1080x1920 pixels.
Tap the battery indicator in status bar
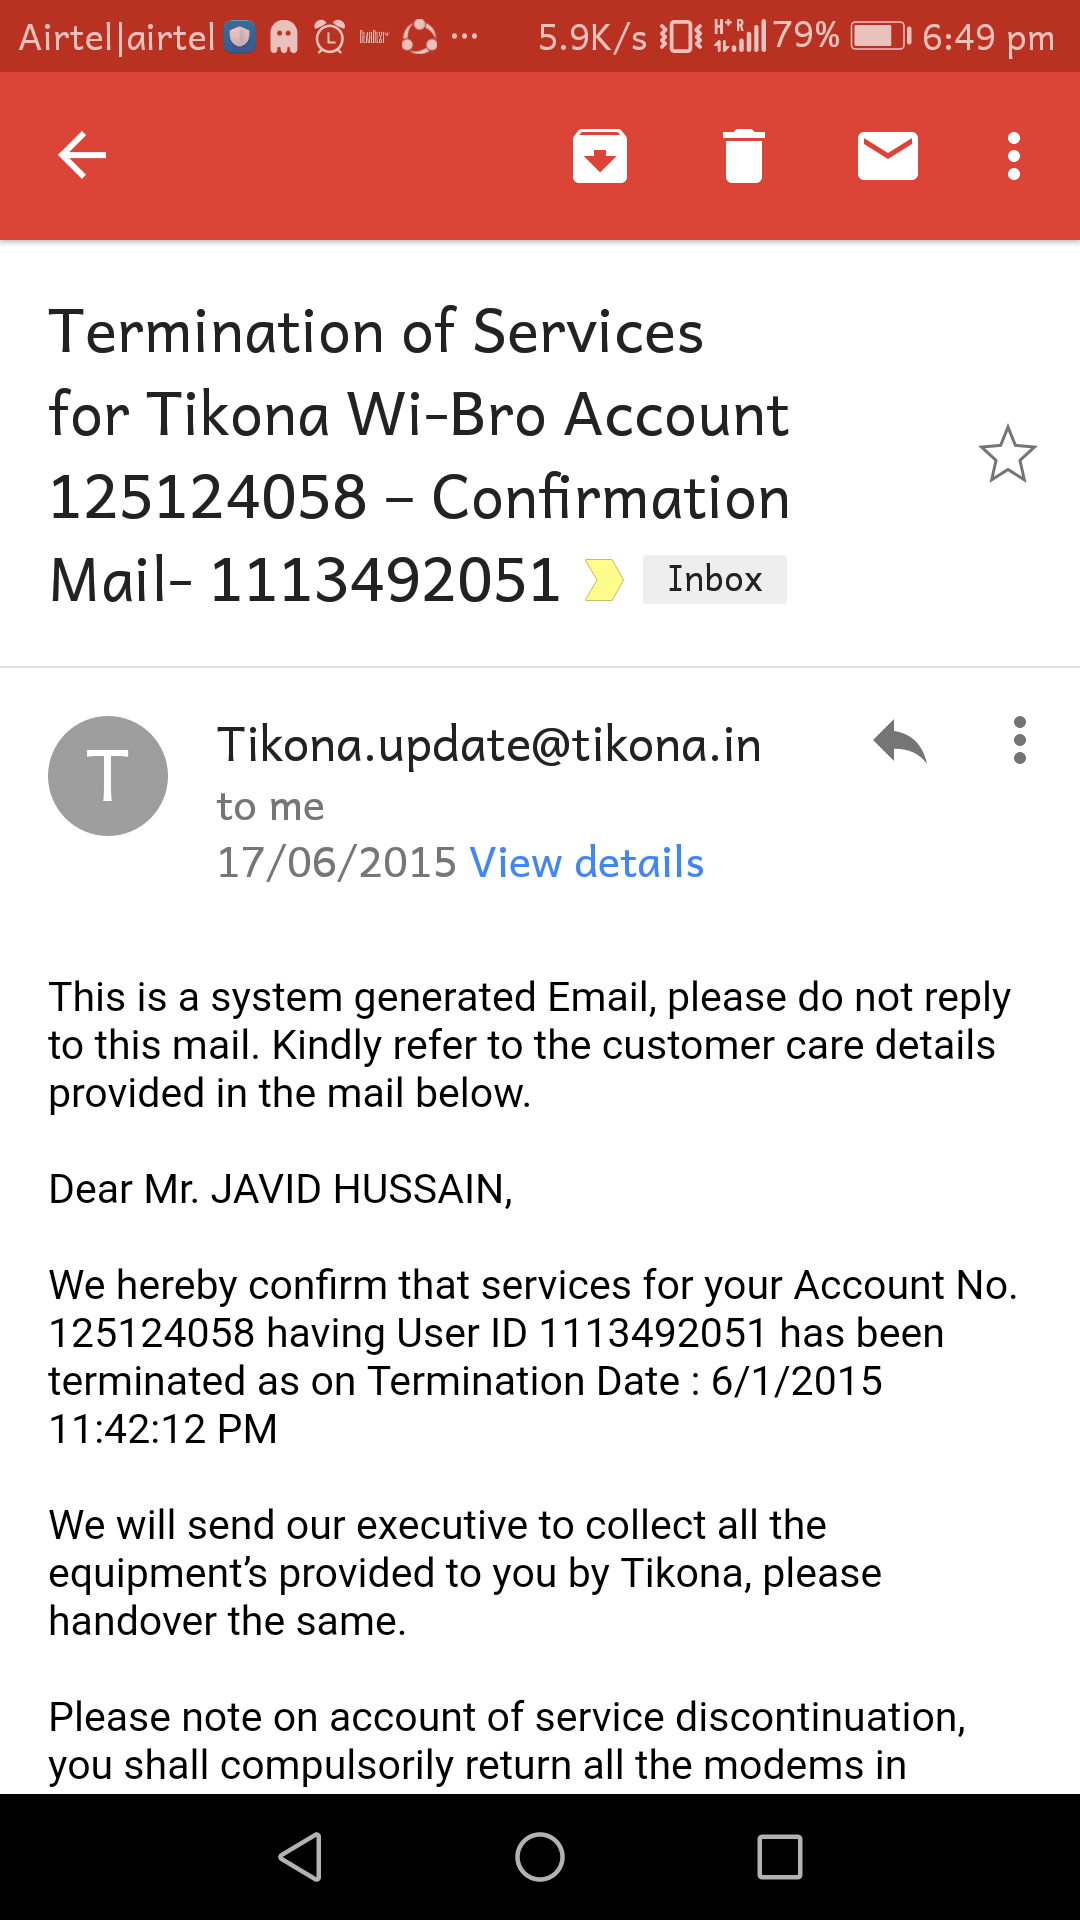[880, 37]
